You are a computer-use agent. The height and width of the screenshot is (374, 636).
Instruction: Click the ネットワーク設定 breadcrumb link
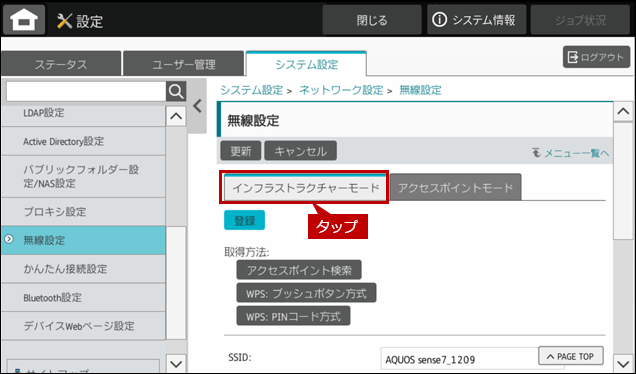pos(341,90)
